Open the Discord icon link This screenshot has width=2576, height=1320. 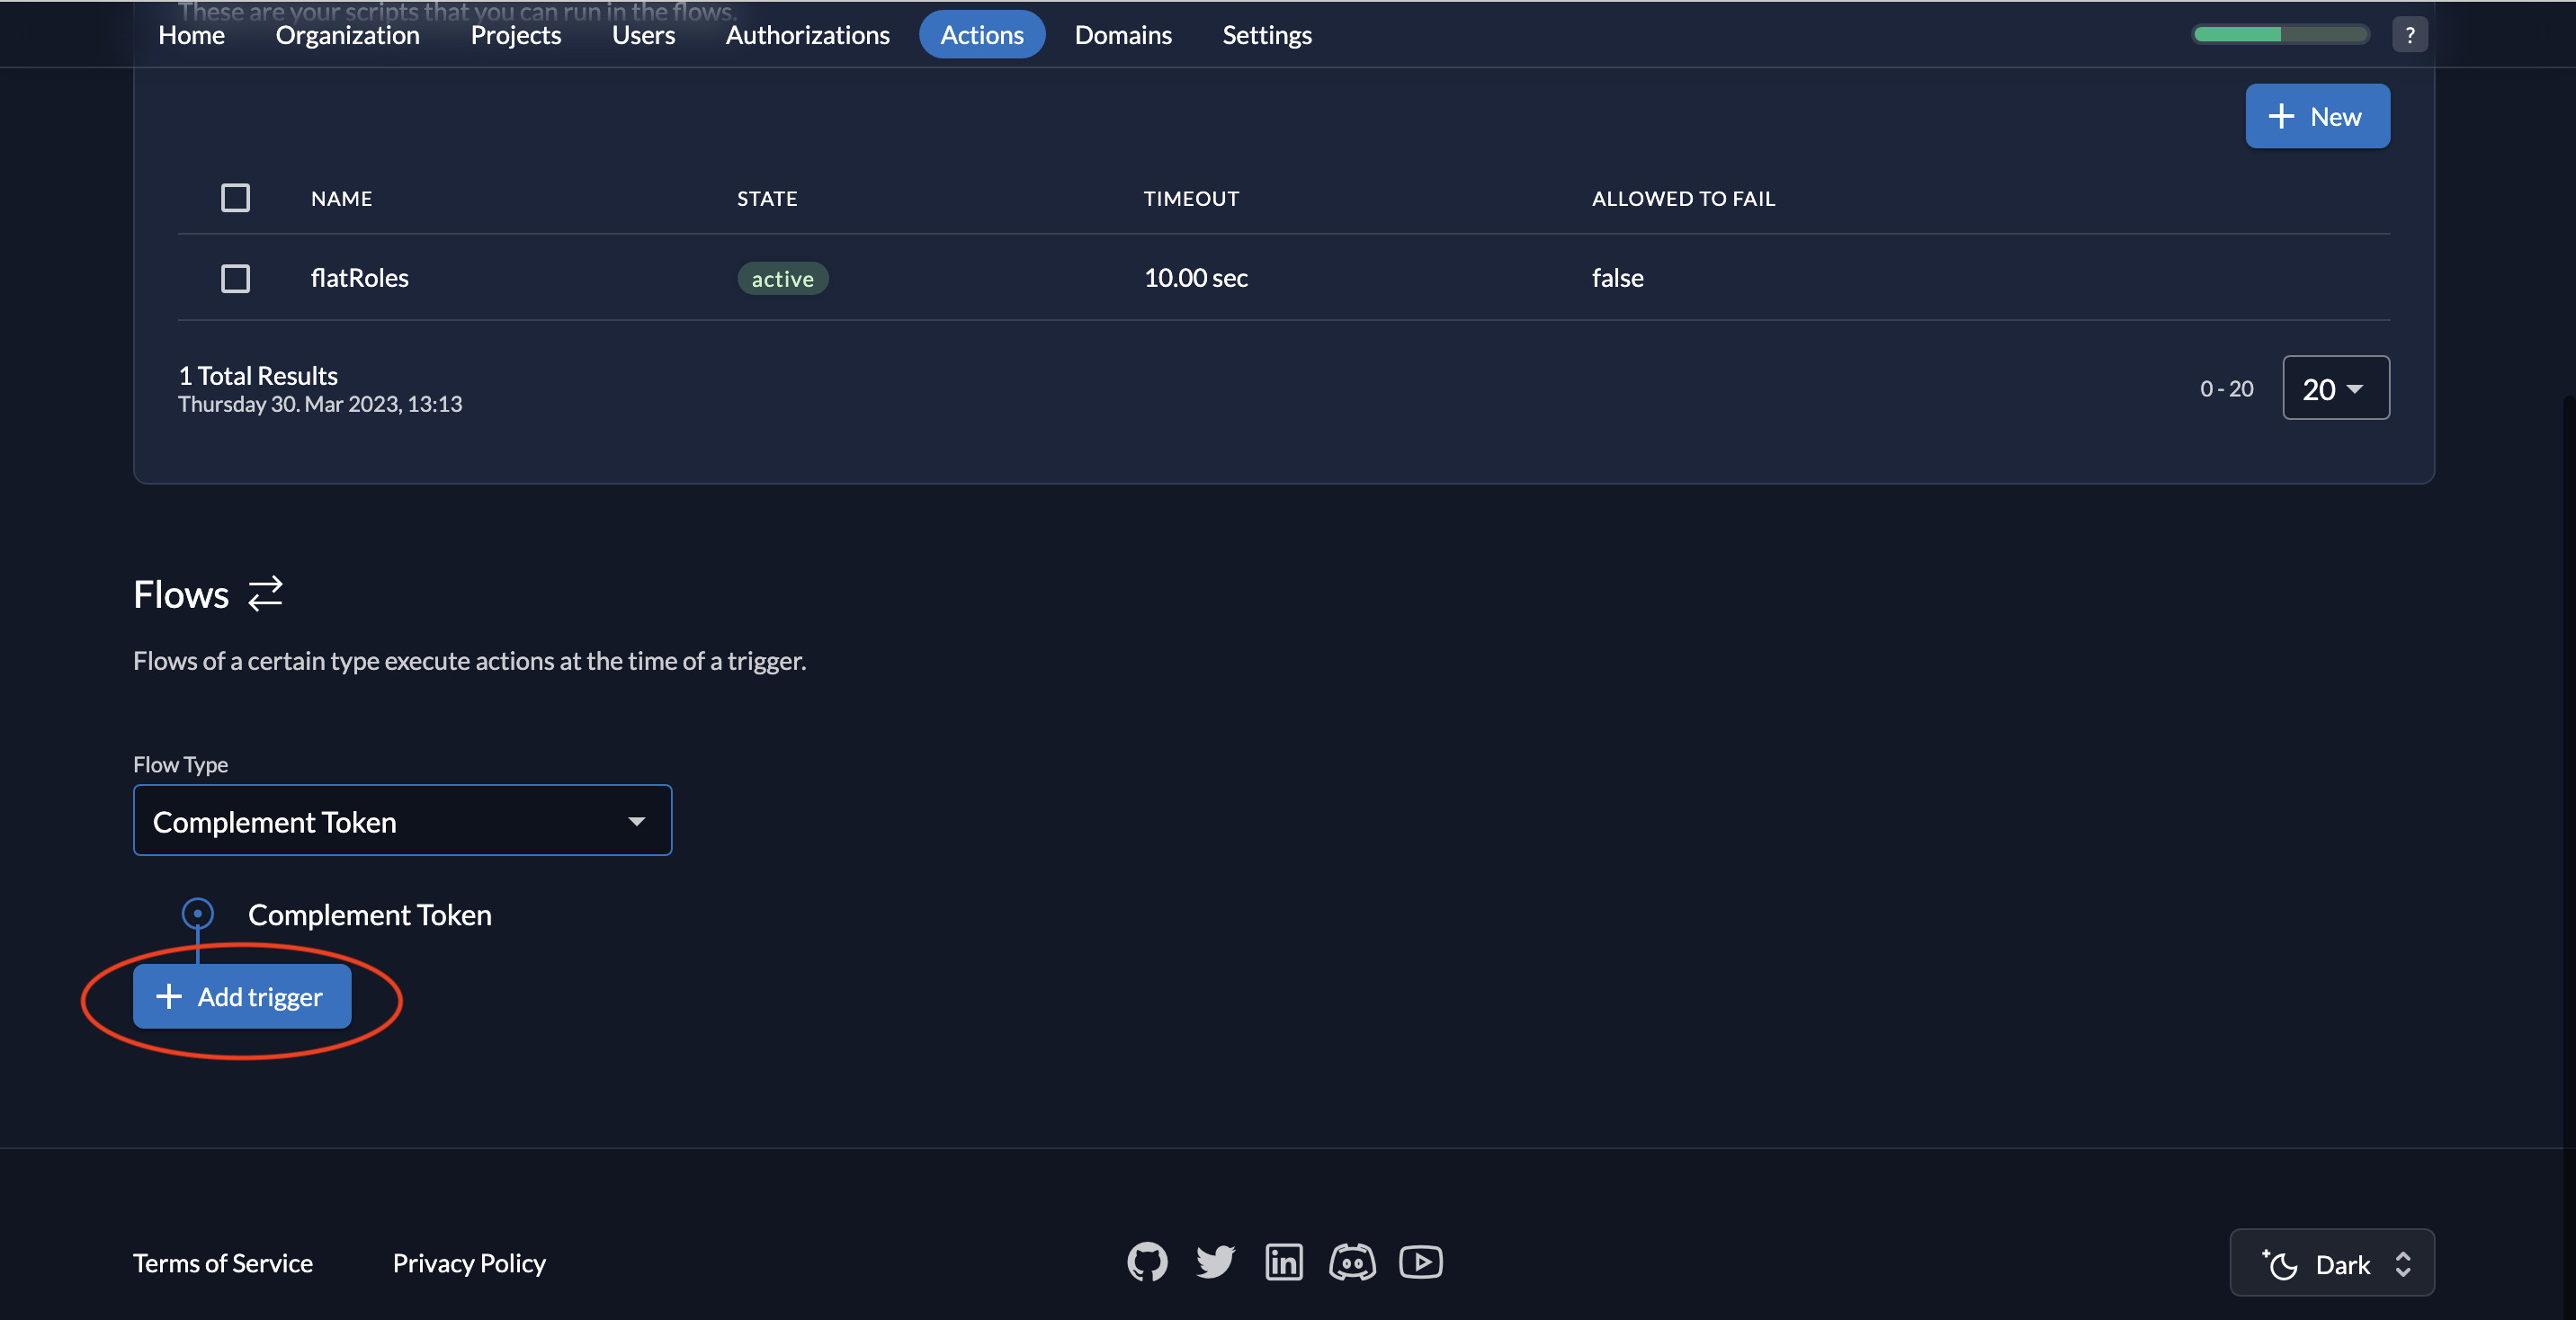point(1352,1262)
